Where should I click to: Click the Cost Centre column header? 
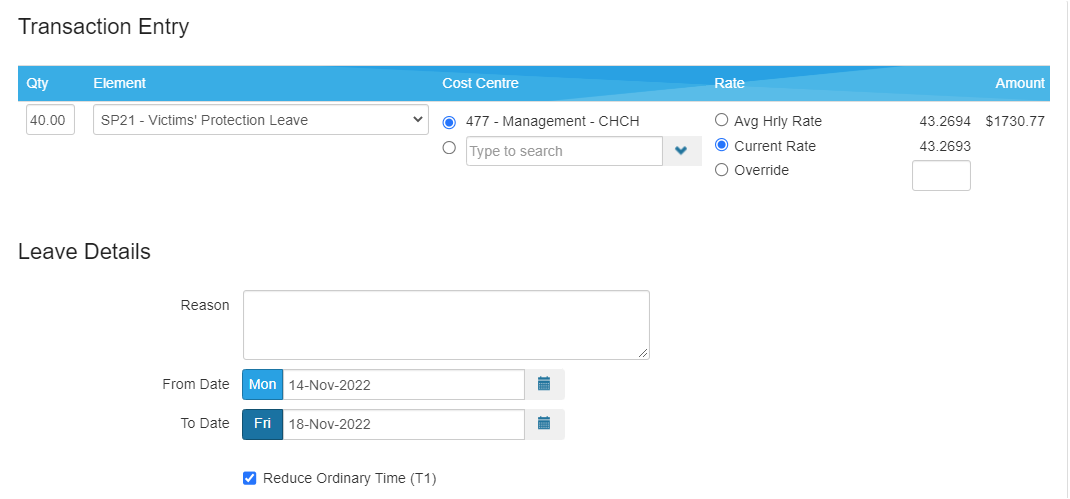click(480, 83)
